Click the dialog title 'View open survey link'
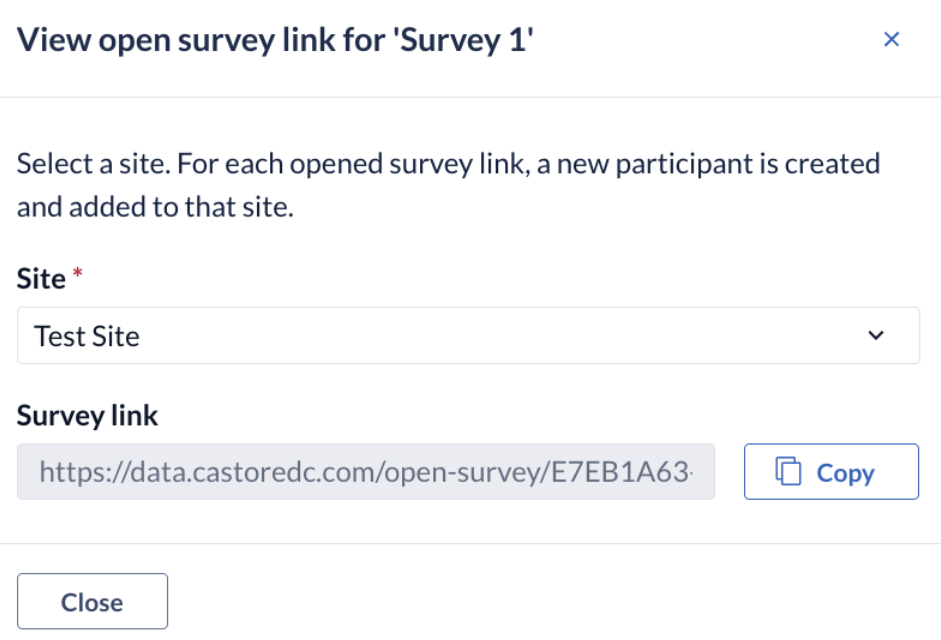The height and width of the screenshot is (640, 941). tap(201, 40)
